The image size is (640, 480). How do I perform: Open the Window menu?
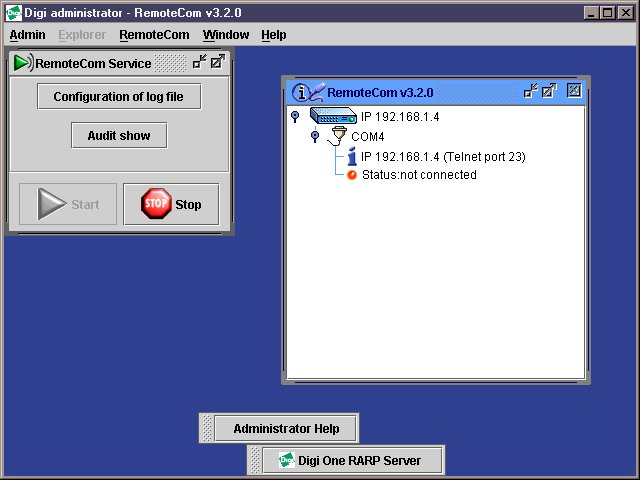tap(225, 34)
